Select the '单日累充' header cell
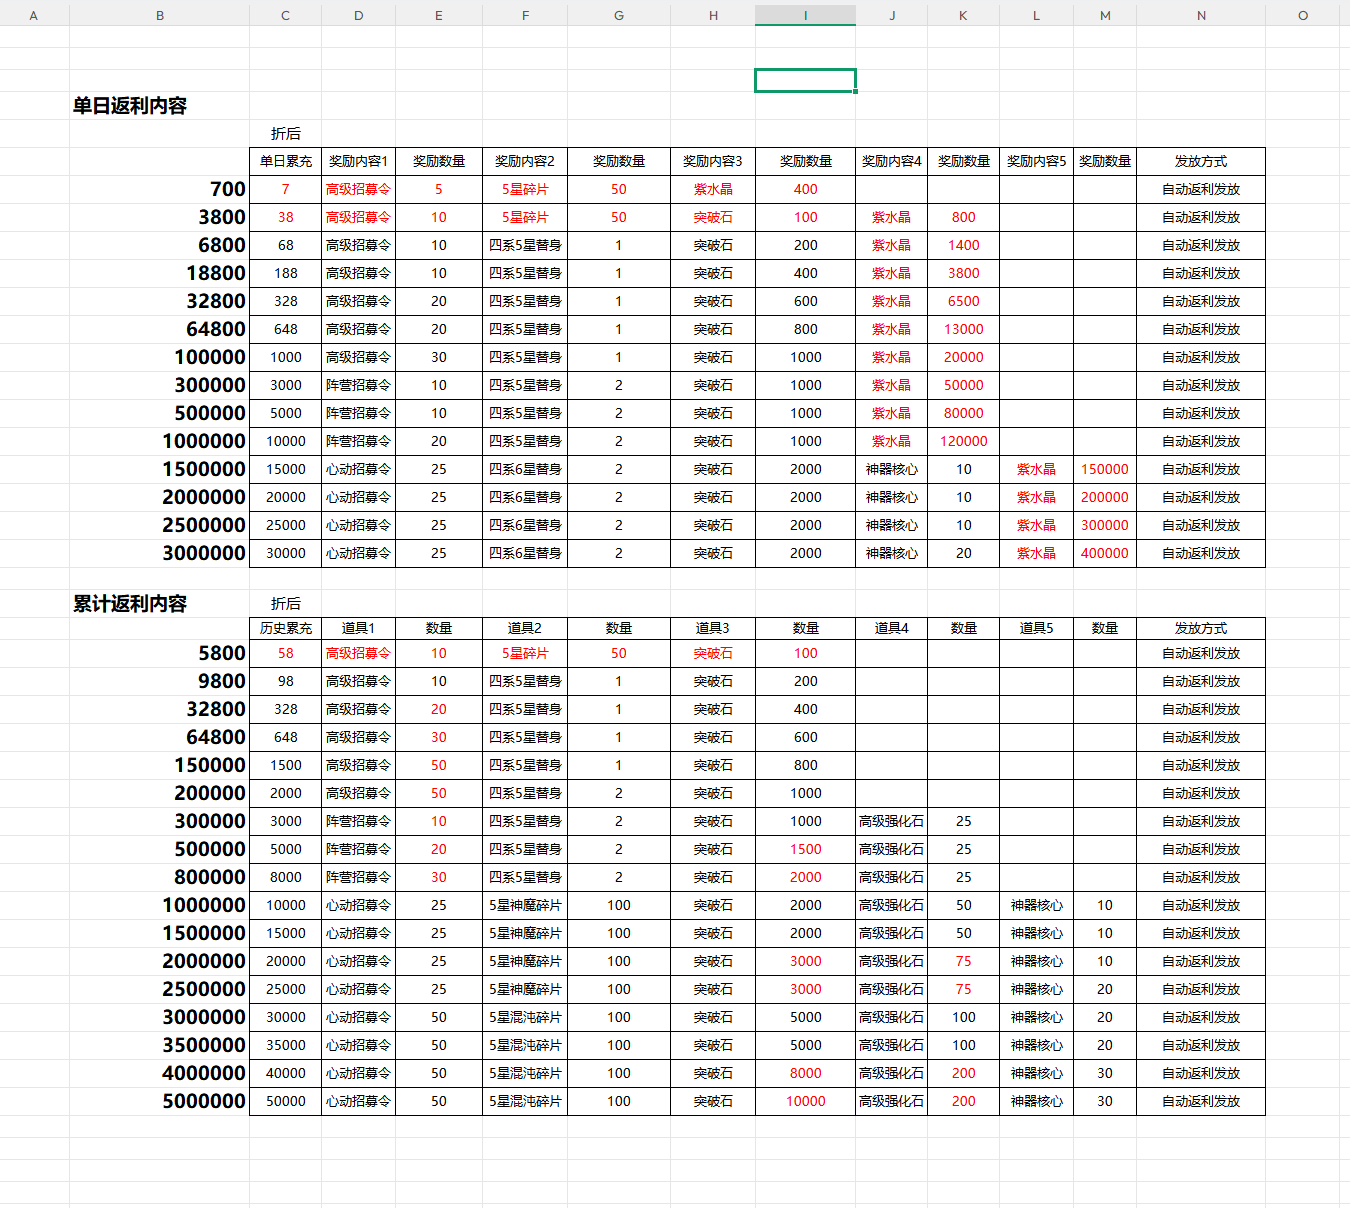1350x1208 pixels. 286,161
